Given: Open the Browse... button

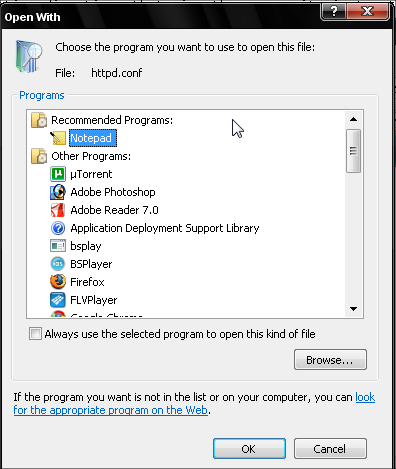Looking at the screenshot, I should [330, 360].
